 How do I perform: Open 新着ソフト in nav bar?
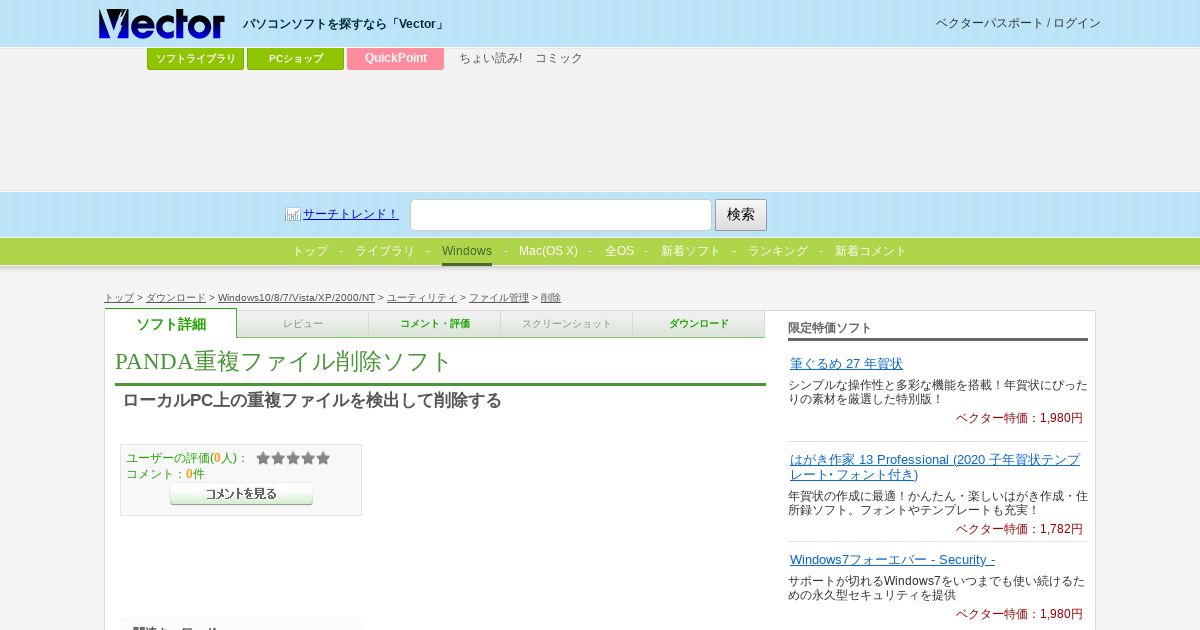point(691,251)
